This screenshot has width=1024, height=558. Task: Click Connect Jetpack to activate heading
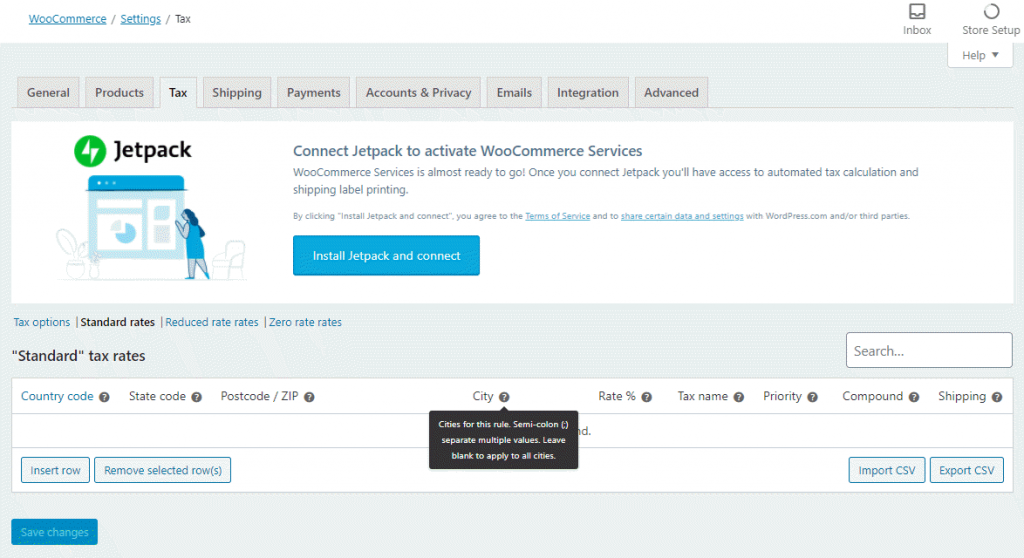tap(468, 151)
